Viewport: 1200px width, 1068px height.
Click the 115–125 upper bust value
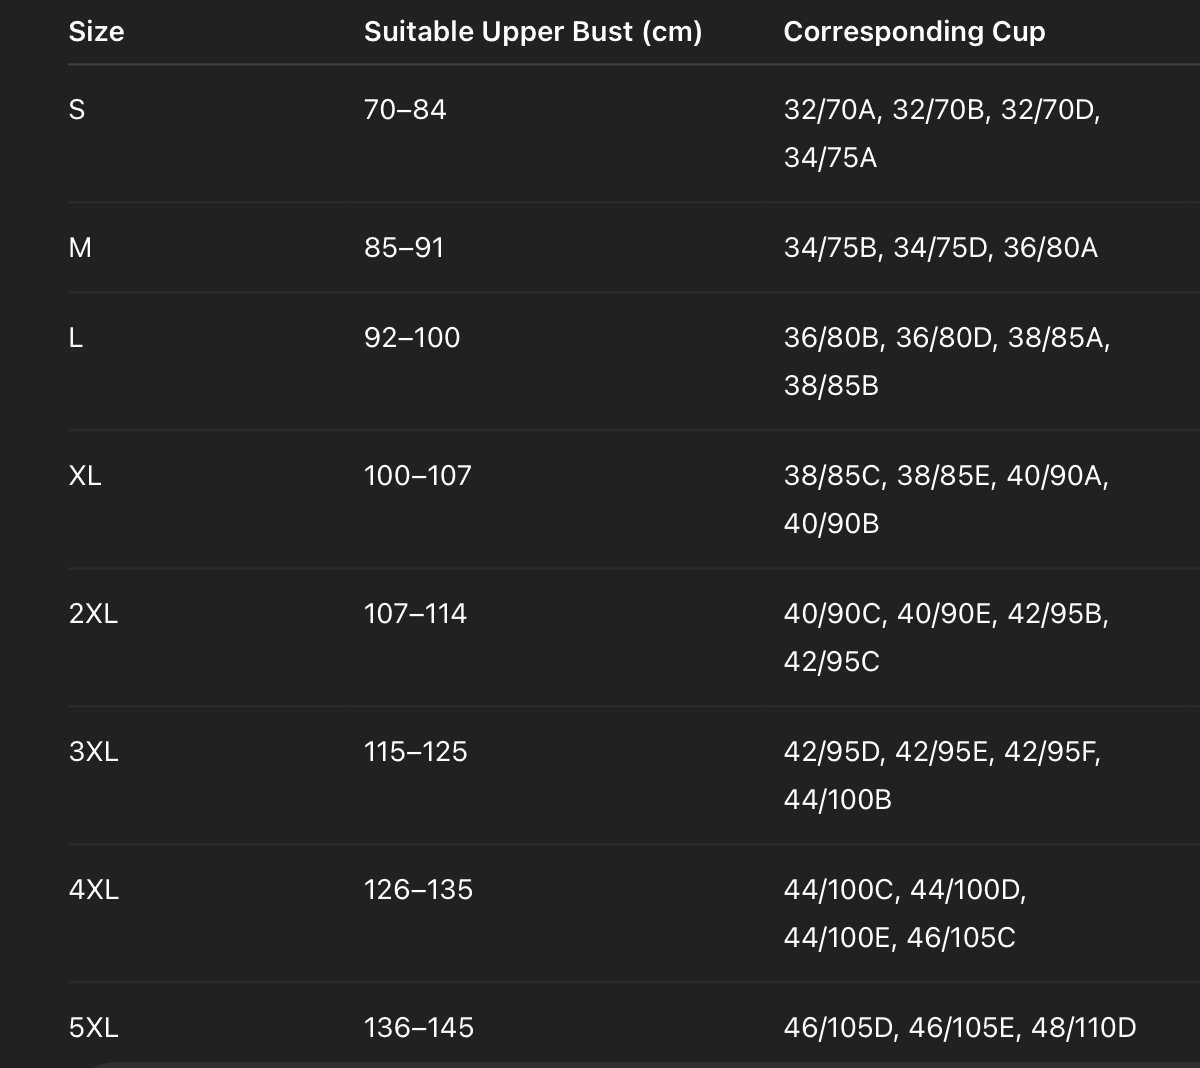(415, 752)
